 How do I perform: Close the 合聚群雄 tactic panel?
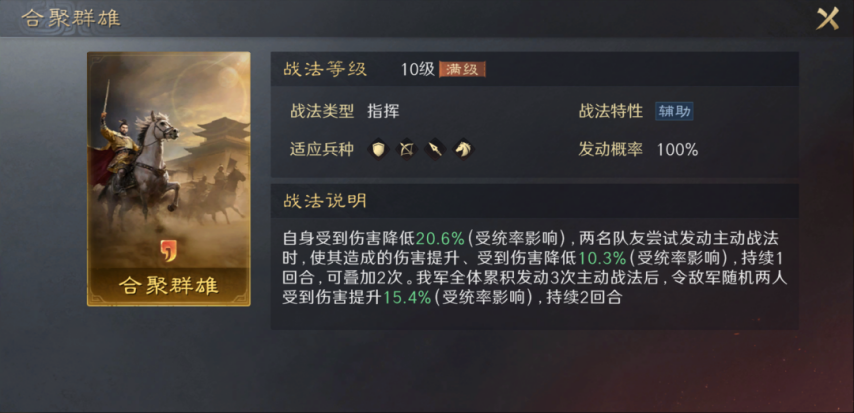pyautogui.click(x=827, y=19)
